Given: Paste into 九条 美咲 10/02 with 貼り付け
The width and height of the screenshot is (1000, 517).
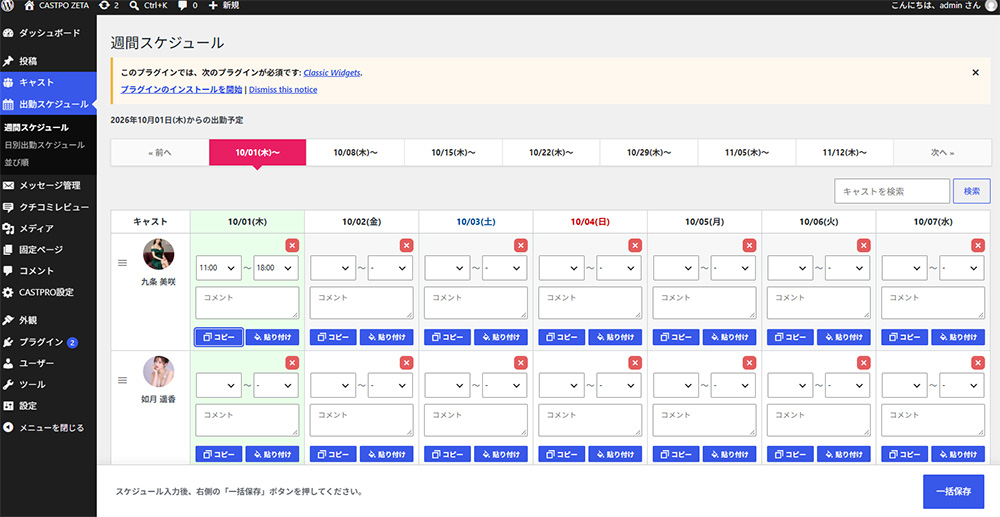Looking at the screenshot, I should [386, 337].
